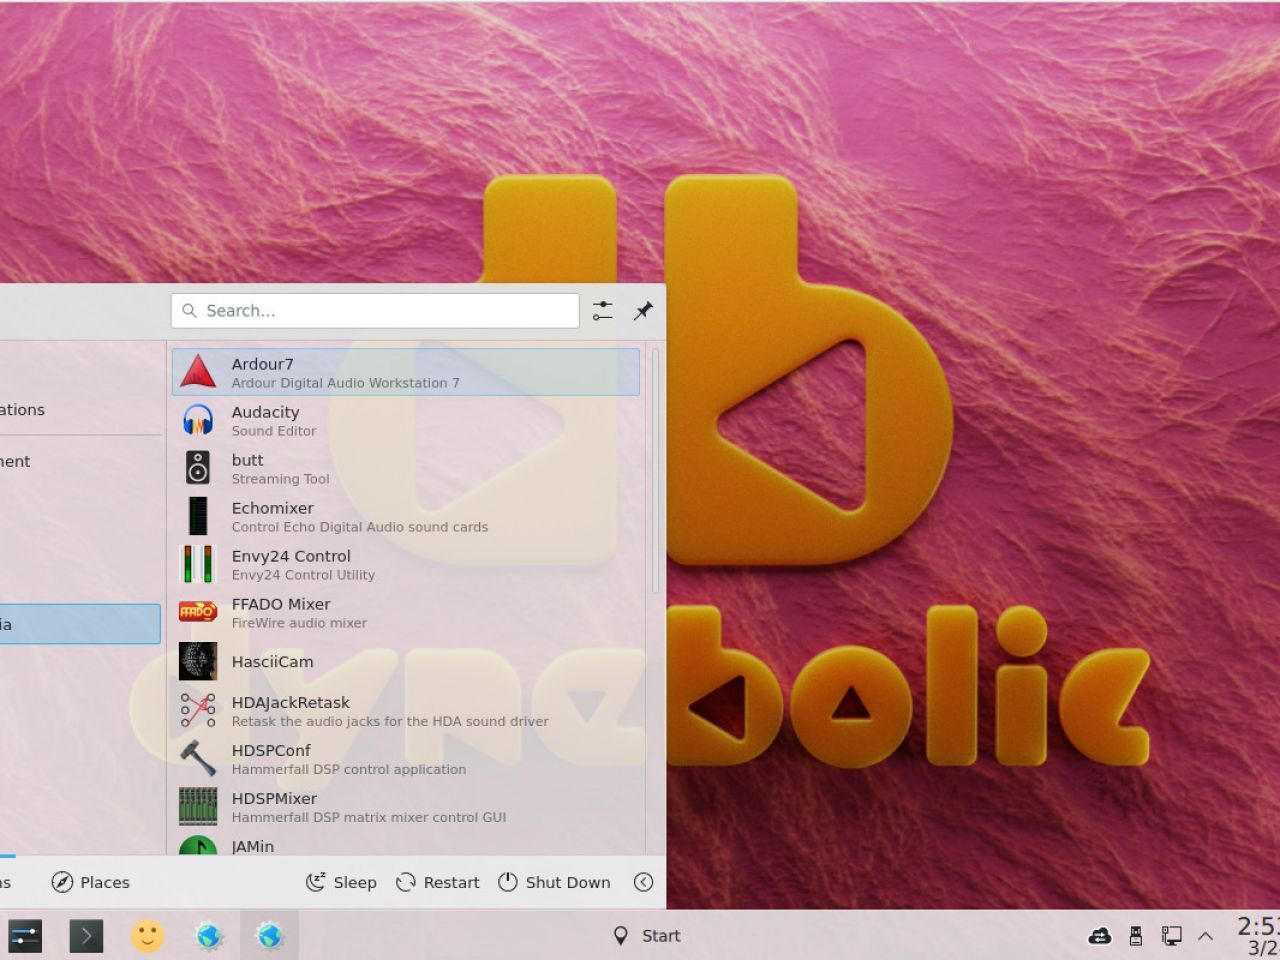Click the Start entry in the taskbar
This screenshot has width=1280, height=960.
pos(647,936)
